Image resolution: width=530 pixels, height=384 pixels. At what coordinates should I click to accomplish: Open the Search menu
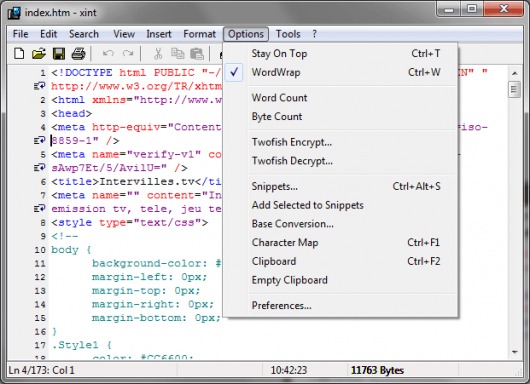point(84,34)
